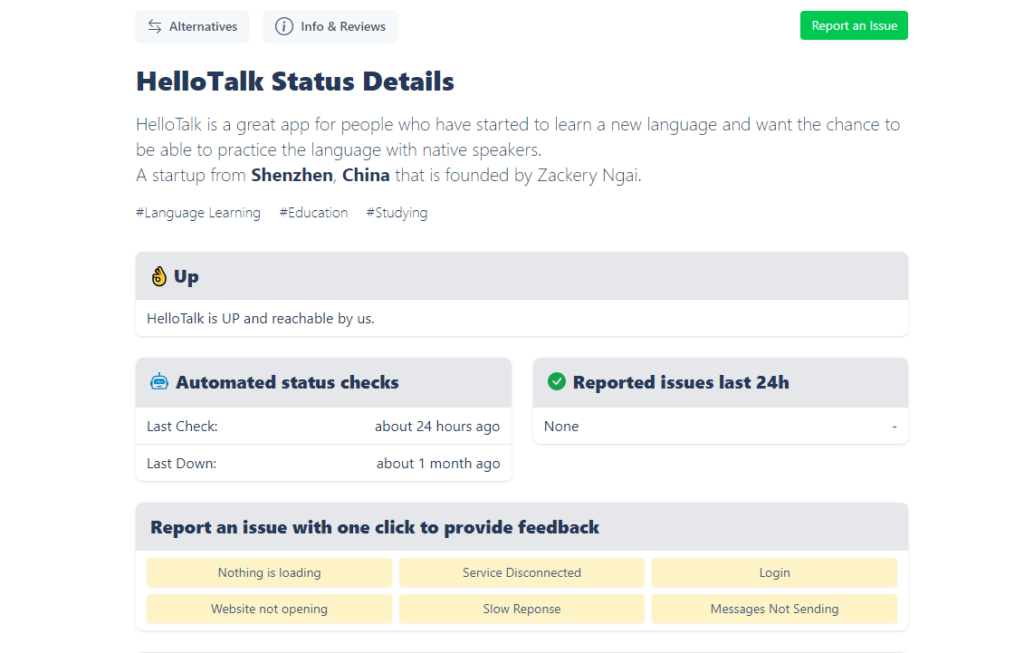This screenshot has height=653, width=1024.
Task: Report 'Slow Reponse' issue
Action: 522,609
